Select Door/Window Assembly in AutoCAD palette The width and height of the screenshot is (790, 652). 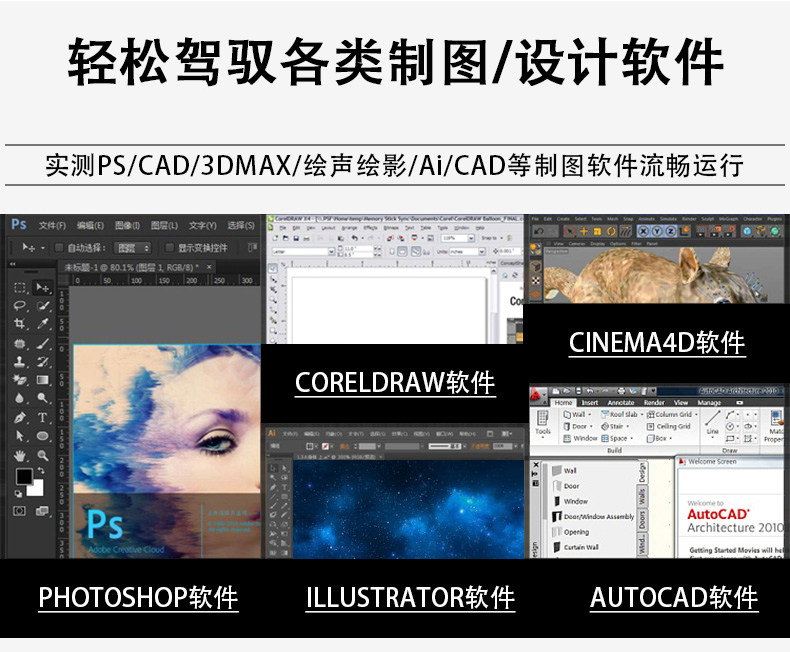[593, 516]
